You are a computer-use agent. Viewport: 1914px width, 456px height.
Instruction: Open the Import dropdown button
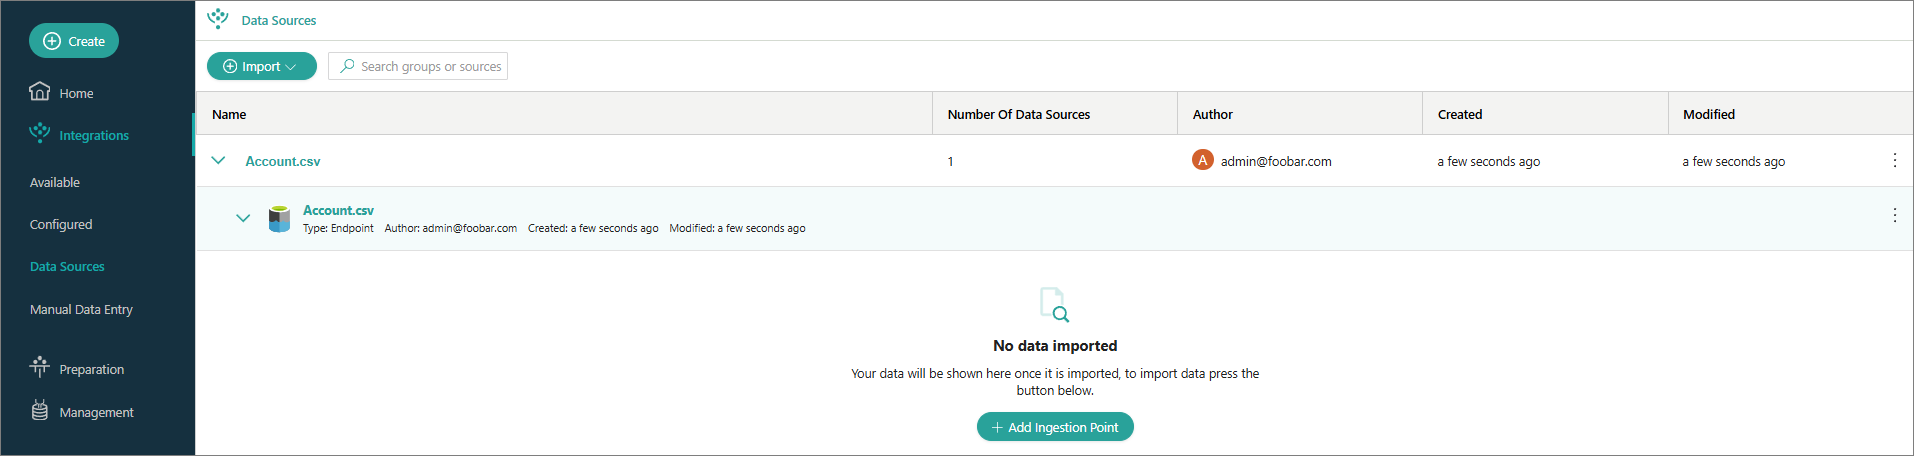262,66
